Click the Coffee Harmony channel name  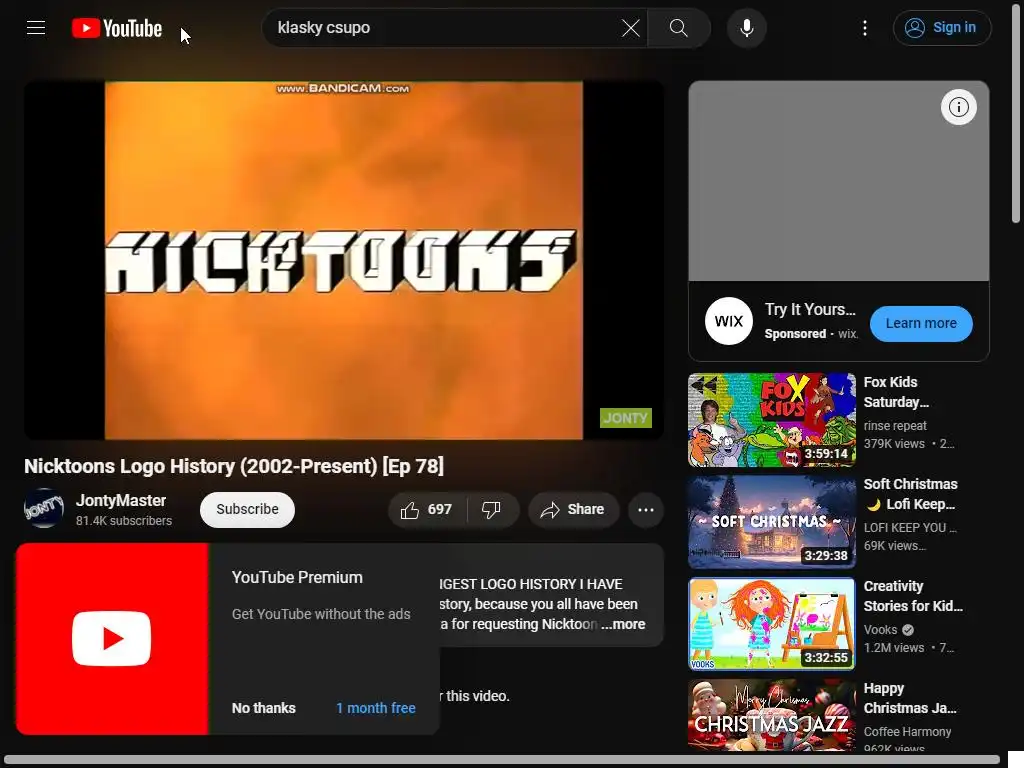coord(907,732)
